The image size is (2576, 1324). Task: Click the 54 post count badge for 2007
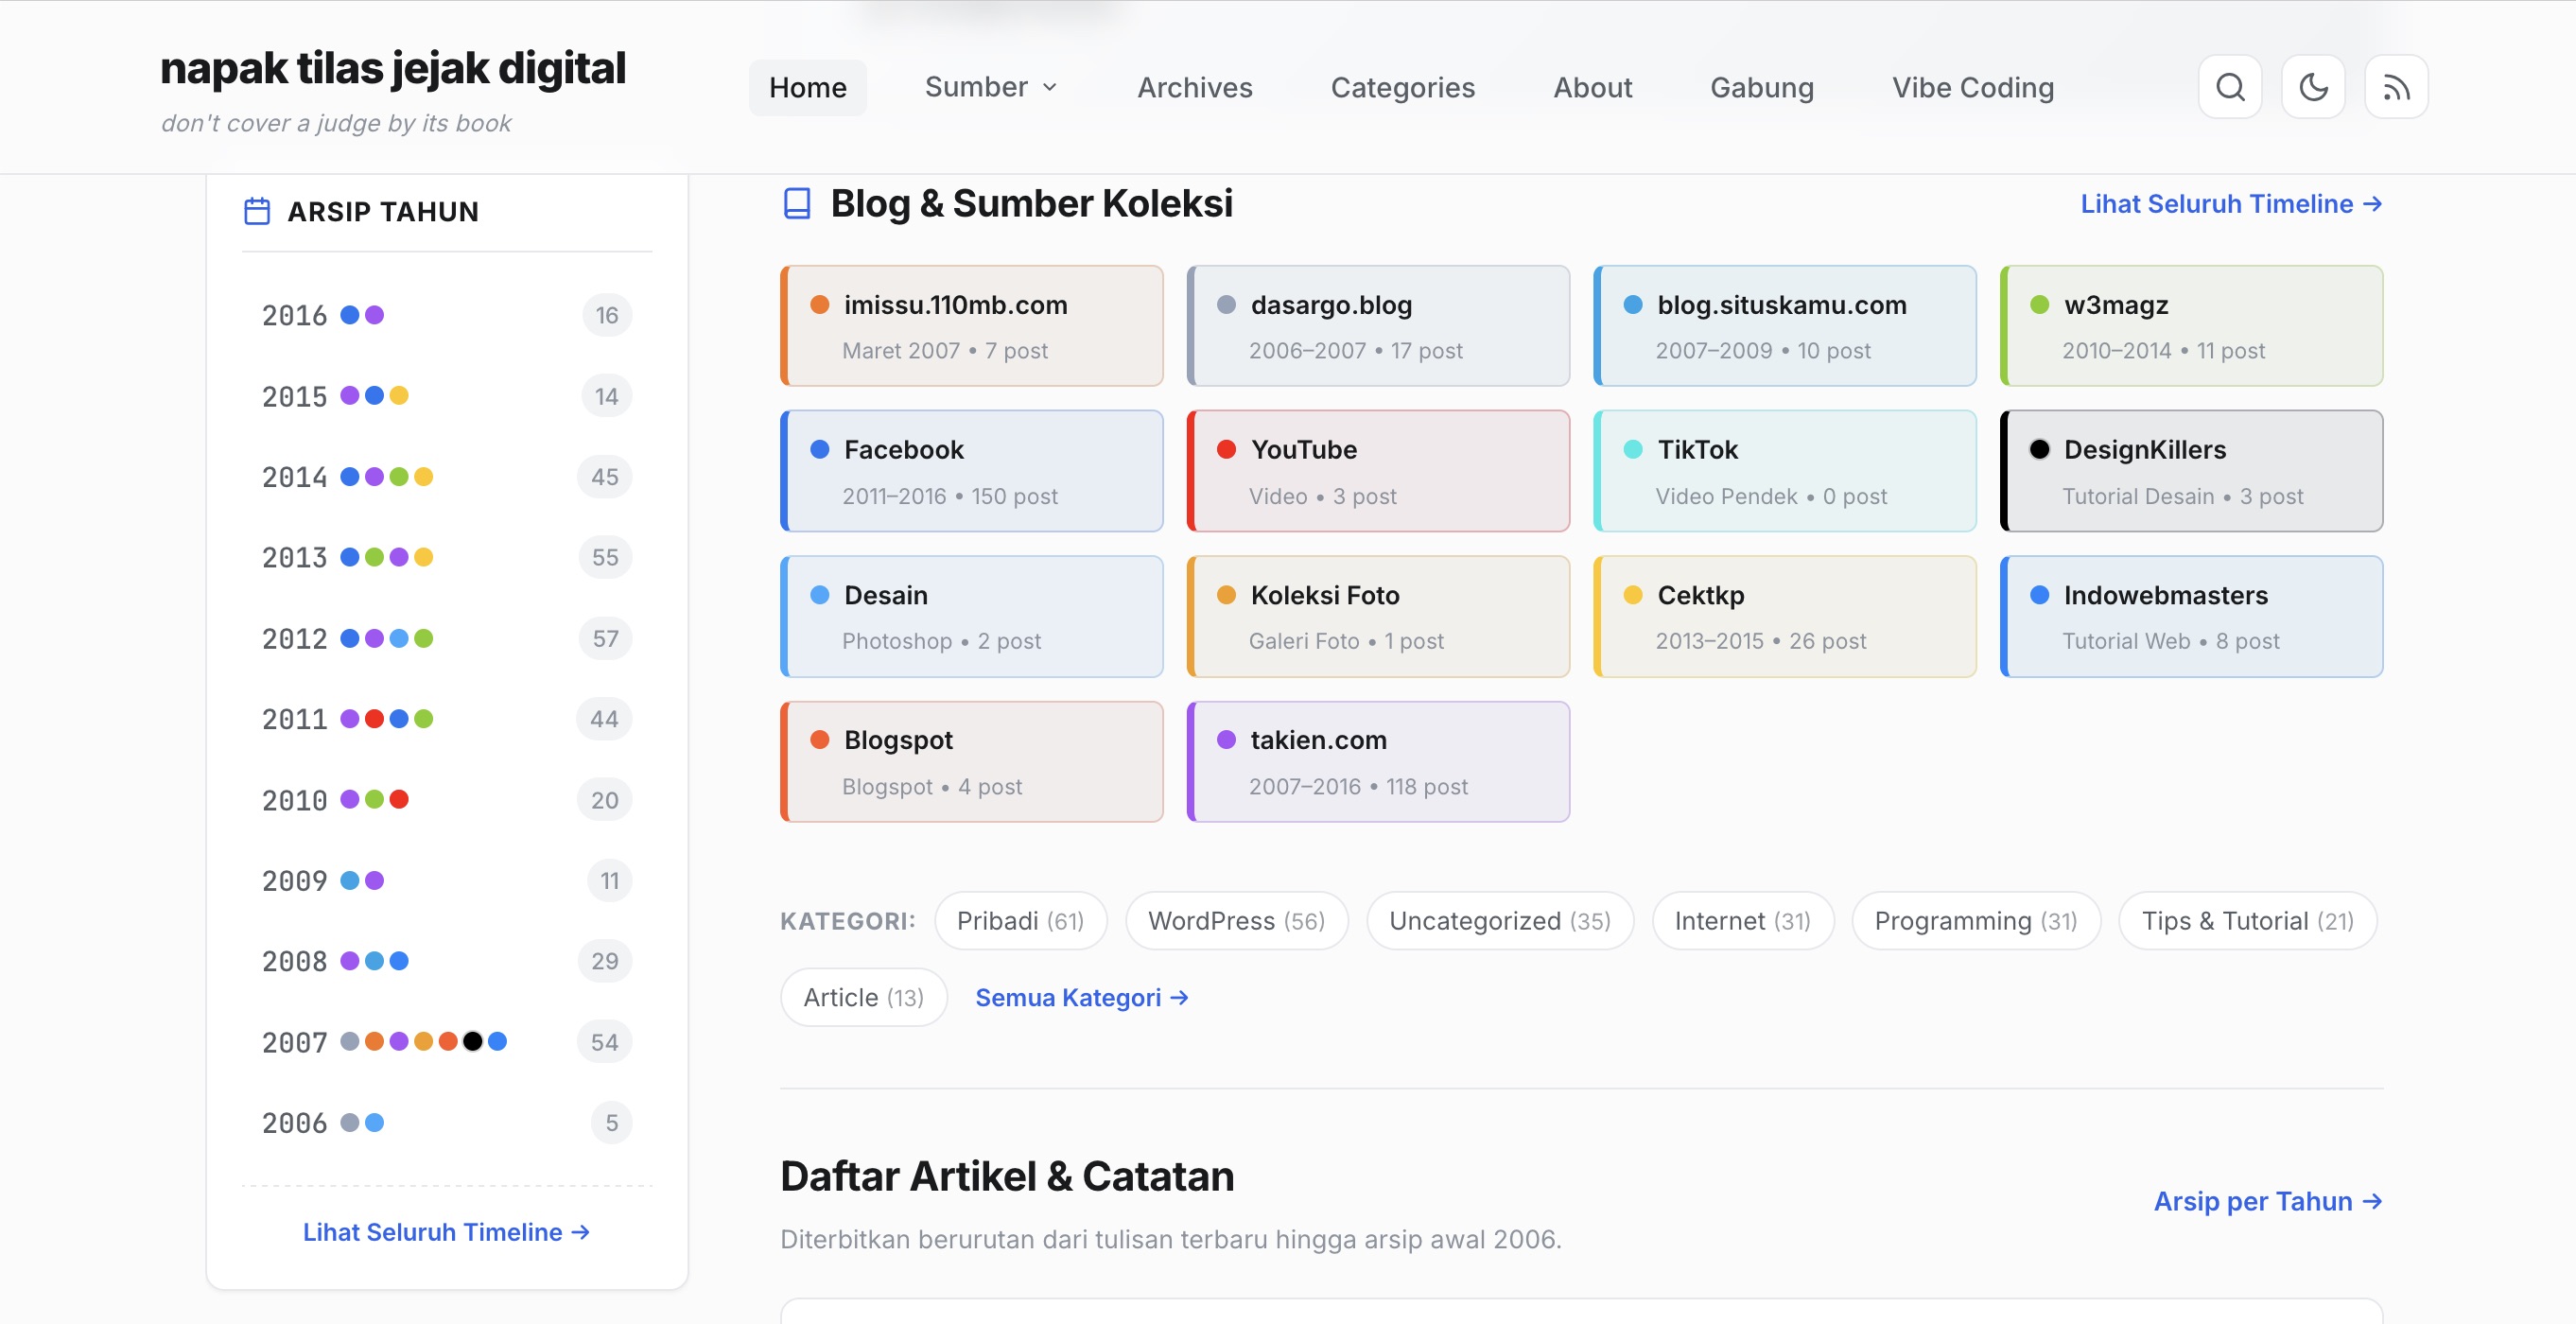605,1042
